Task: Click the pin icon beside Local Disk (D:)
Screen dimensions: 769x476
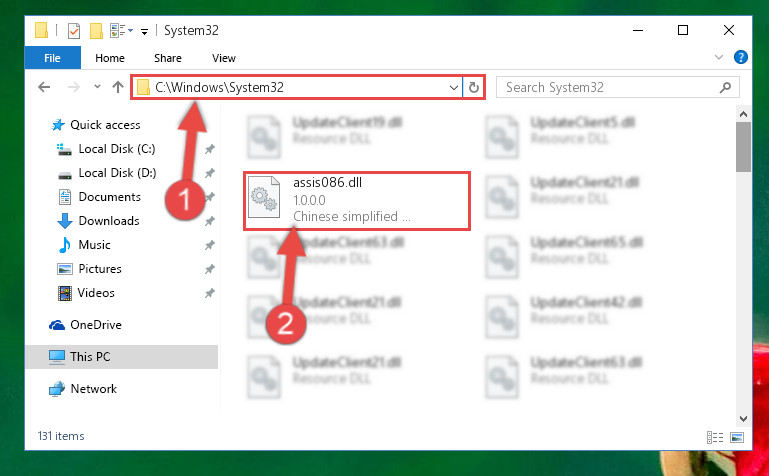Action: pos(209,173)
